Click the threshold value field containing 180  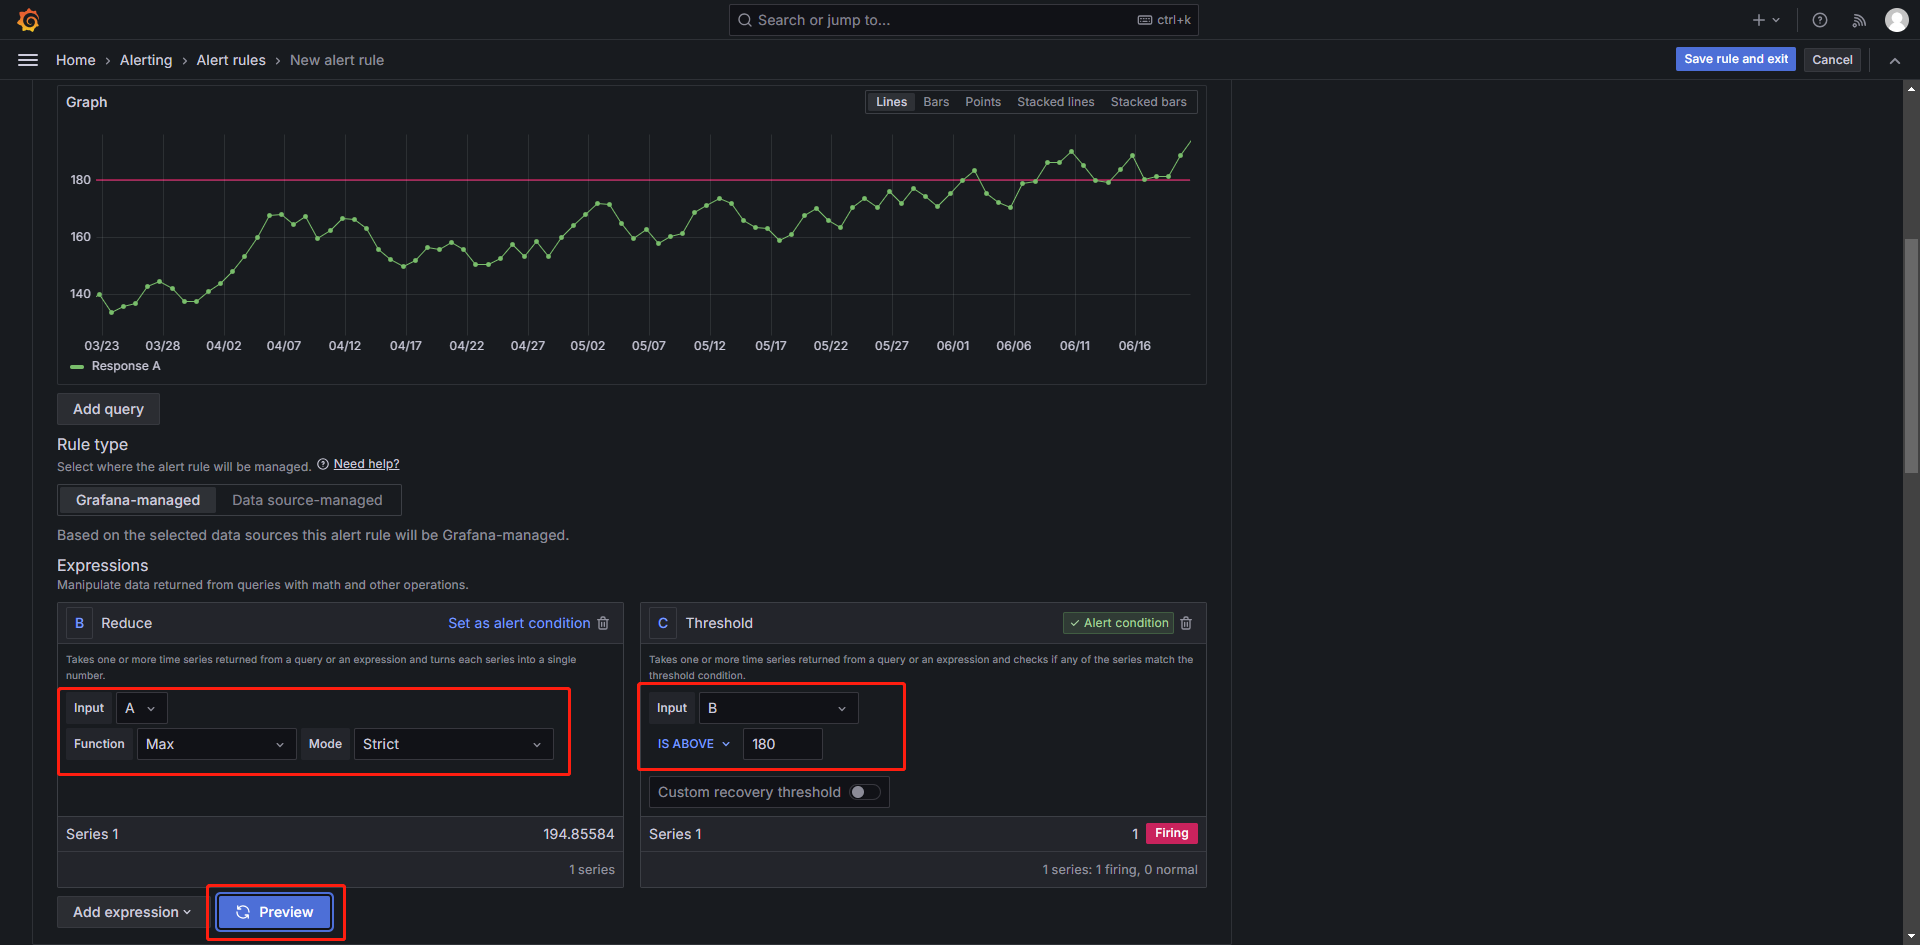click(782, 744)
